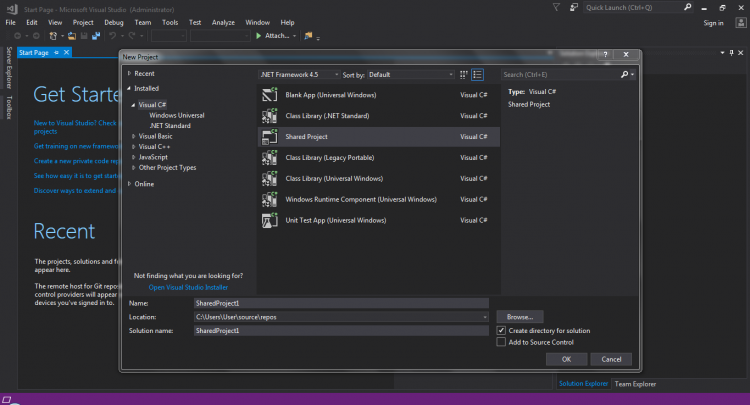The width and height of the screenshot is (750, 405).
Task: Close the Start Page tab
Action: [x=66, y=53]
